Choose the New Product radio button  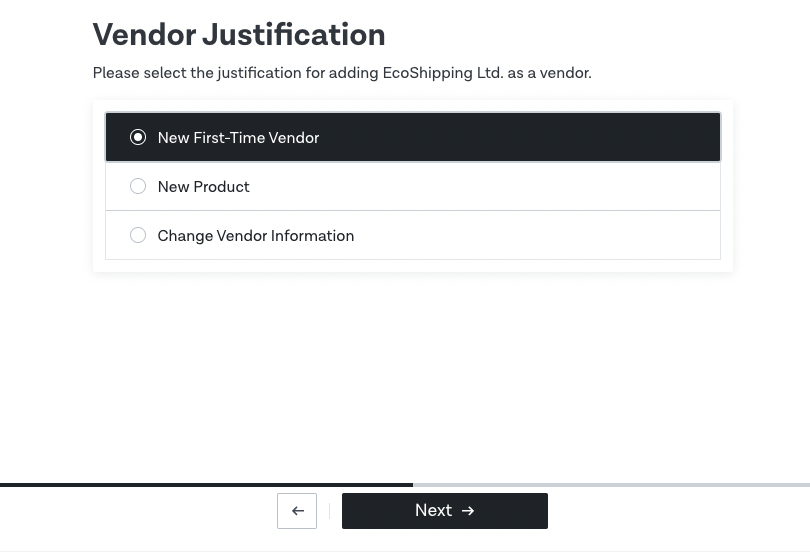tap(138, 186)
